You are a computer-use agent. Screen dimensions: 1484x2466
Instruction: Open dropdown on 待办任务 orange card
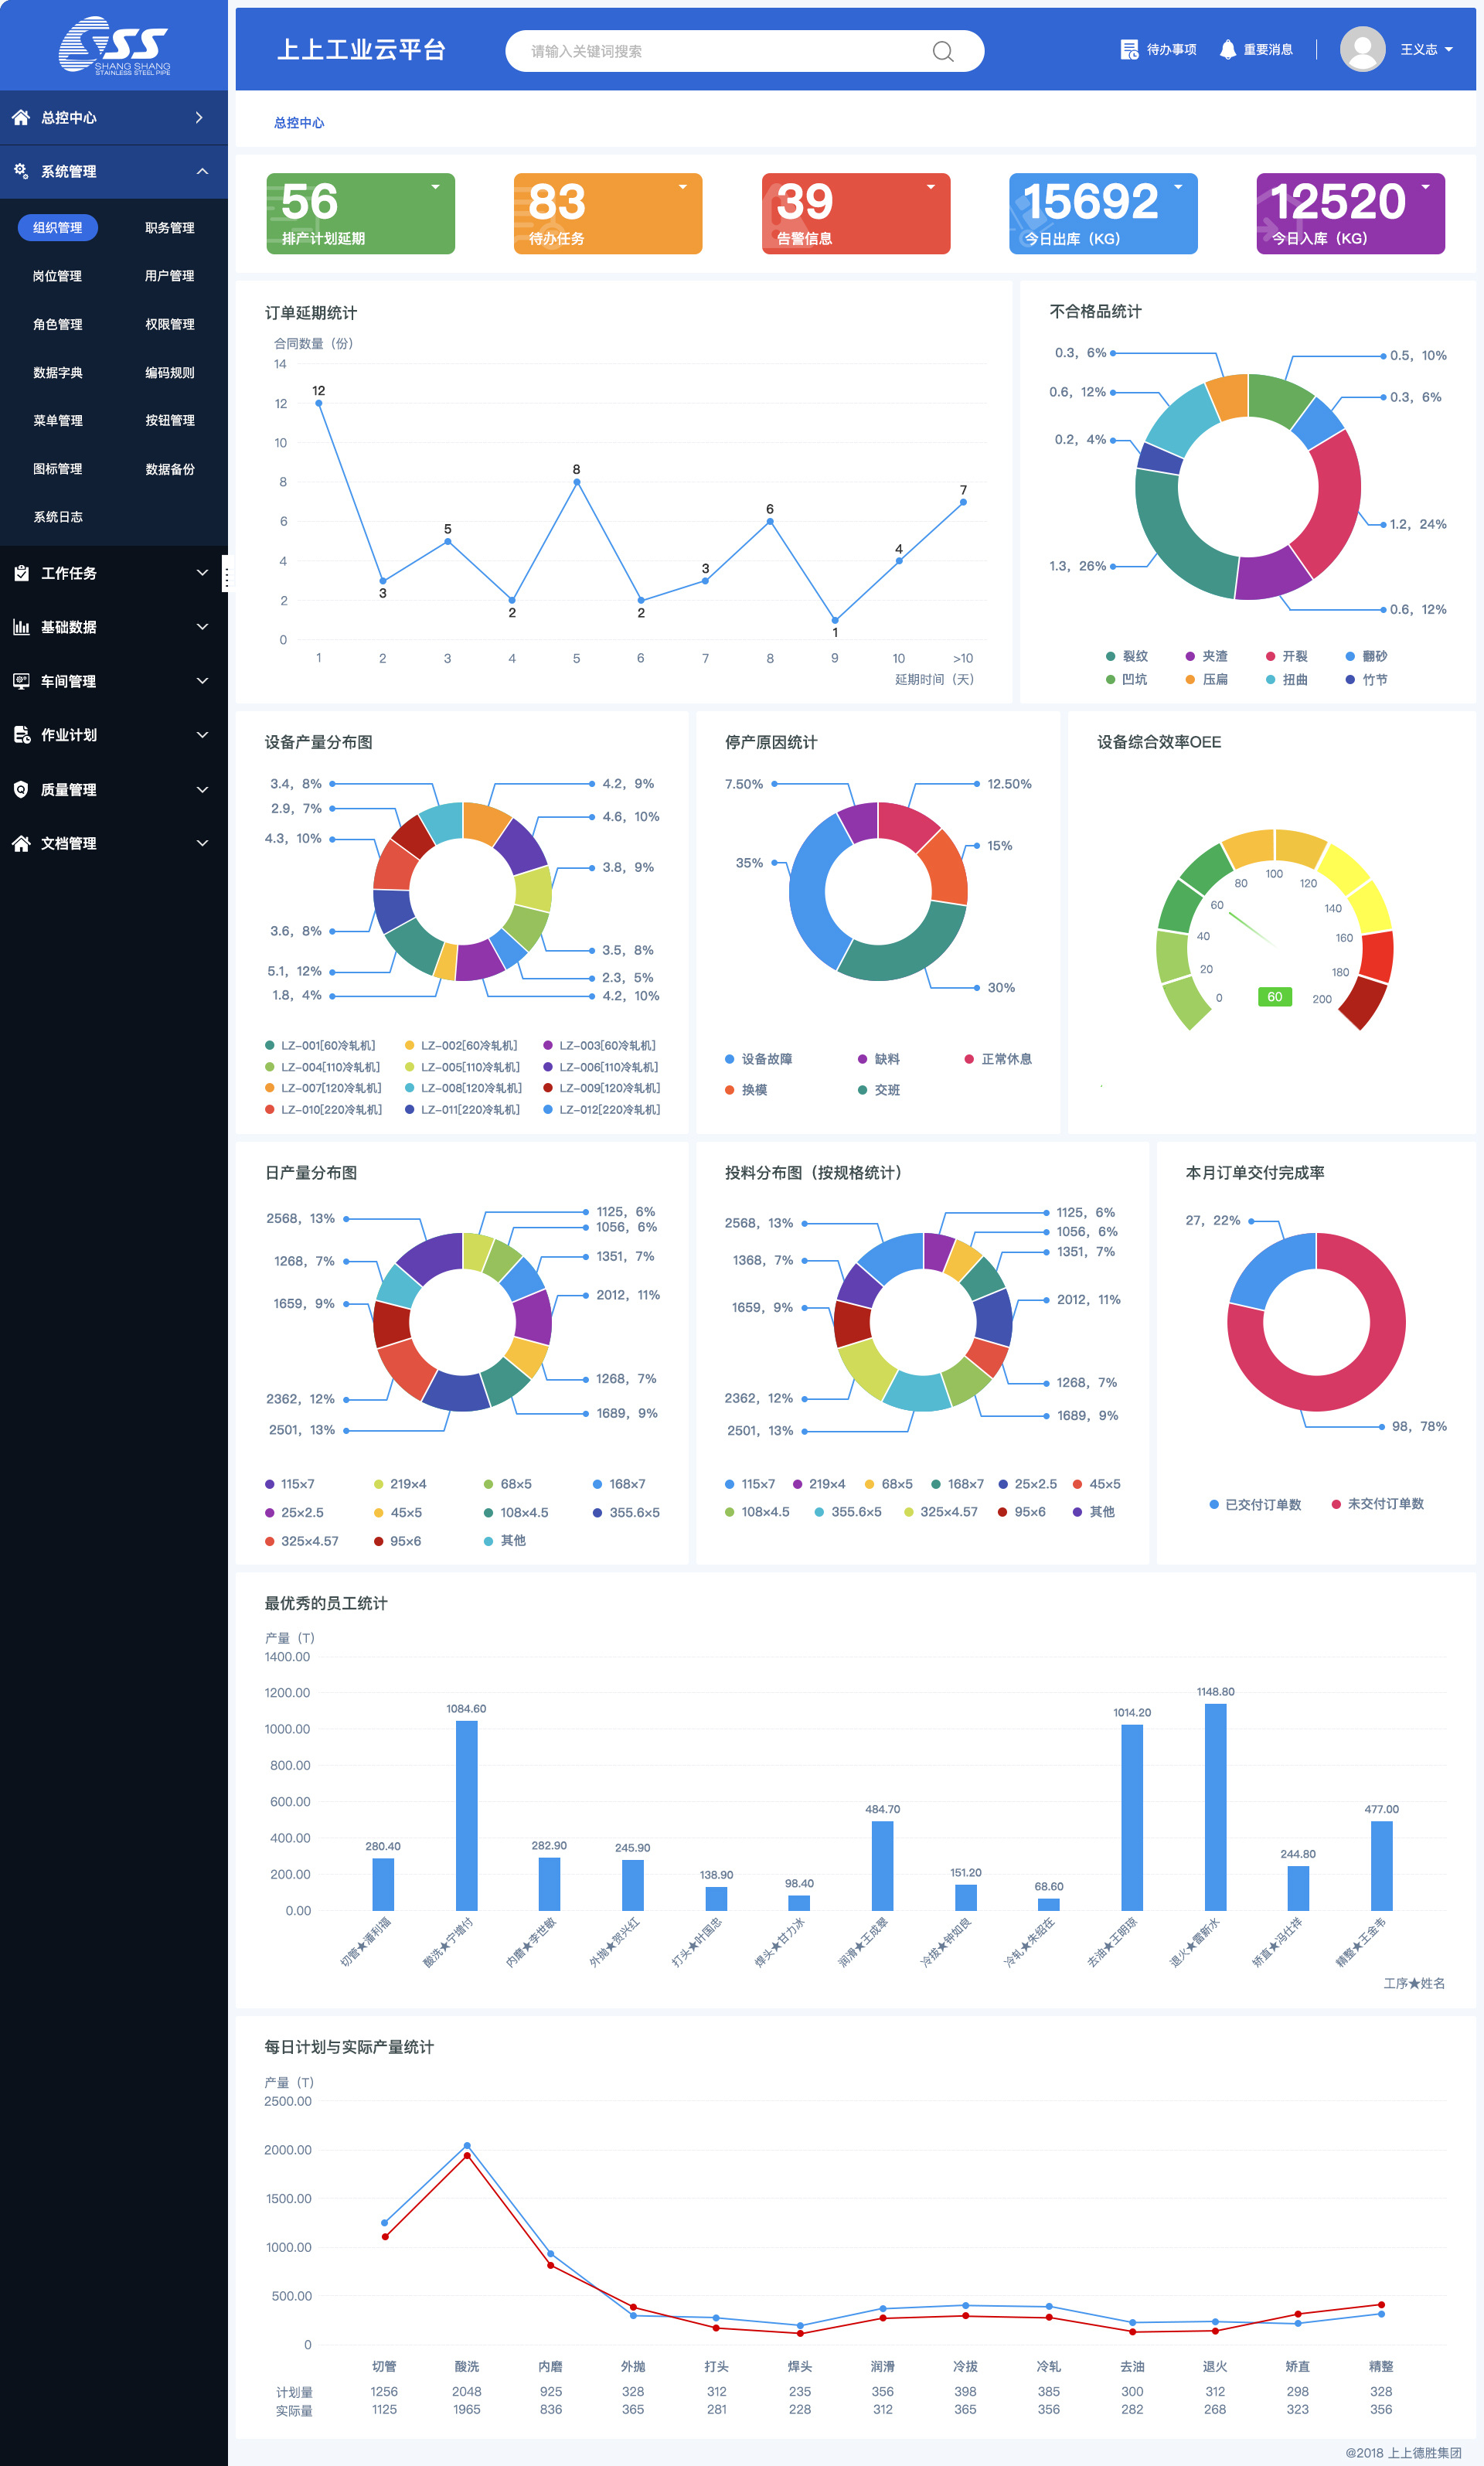(683, 187)
